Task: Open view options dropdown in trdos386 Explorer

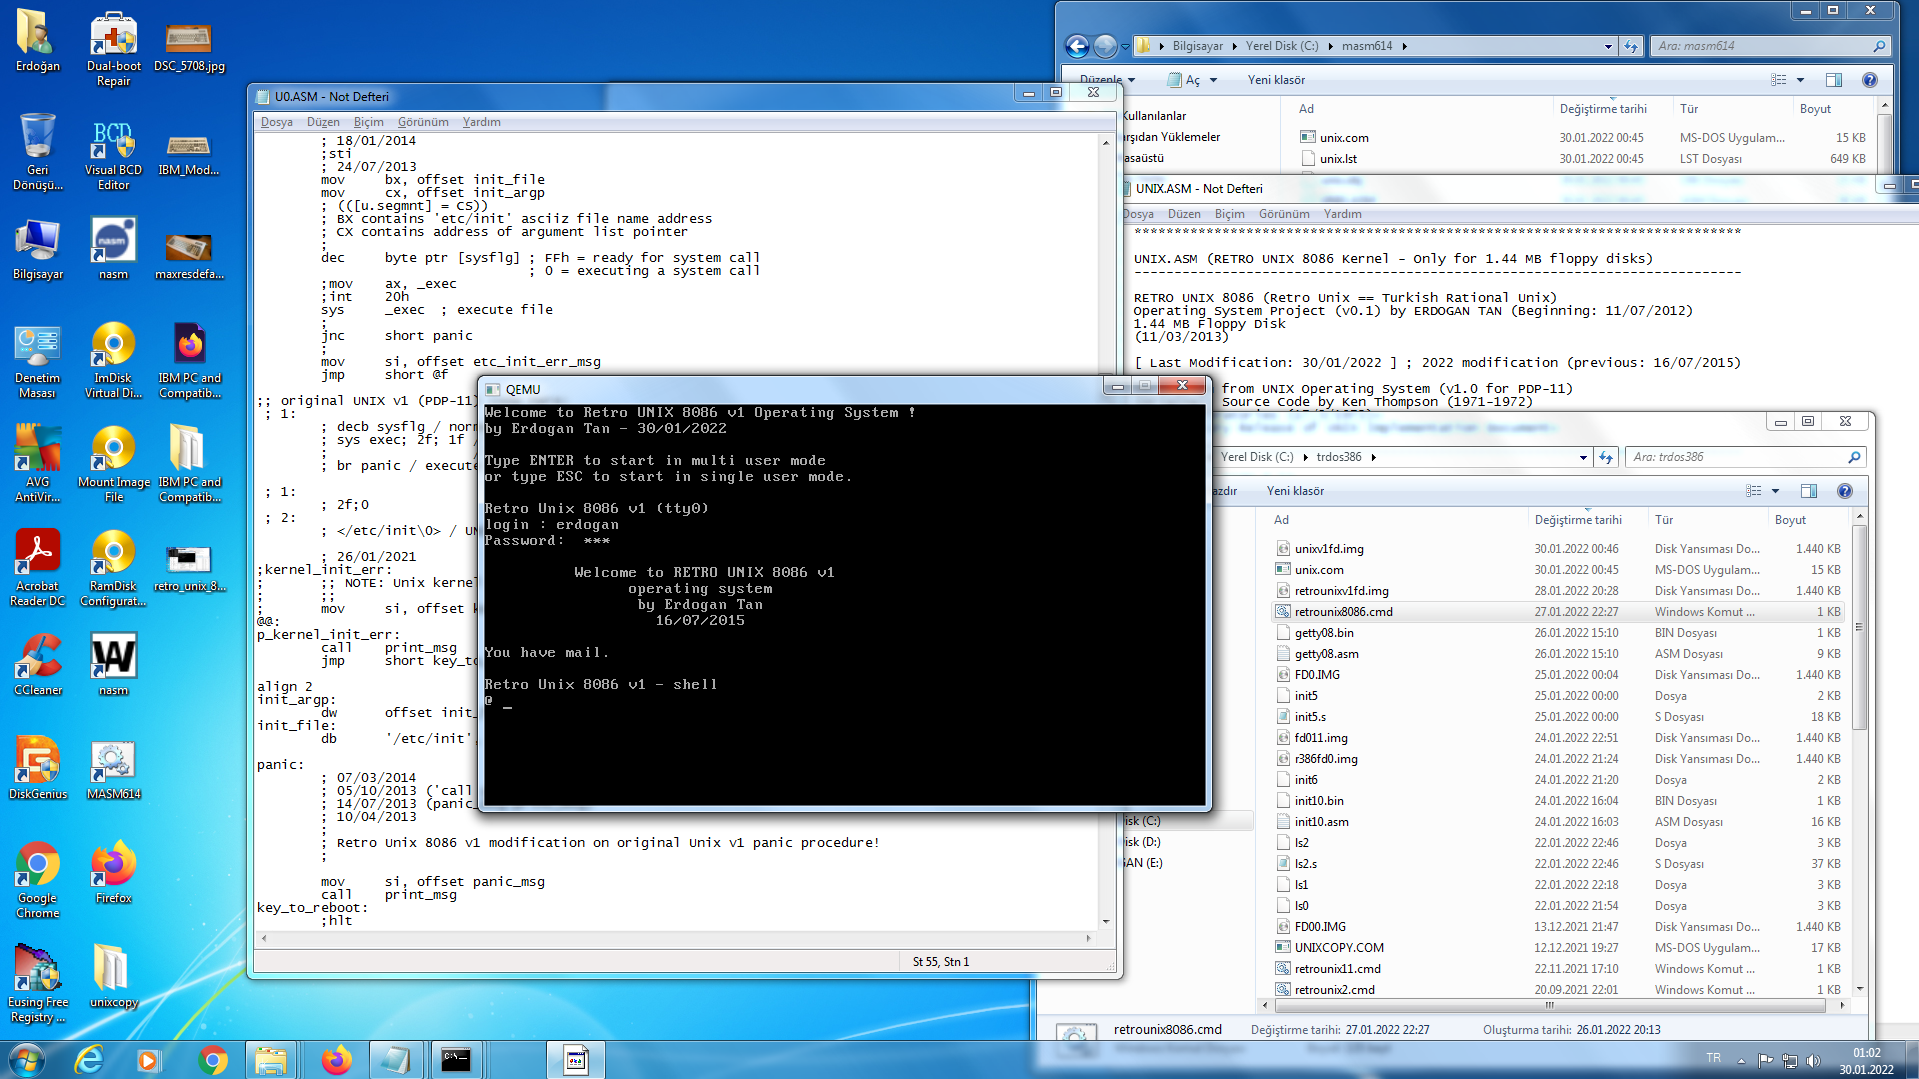Action: pyautogui.click(x=1775, y=491)
